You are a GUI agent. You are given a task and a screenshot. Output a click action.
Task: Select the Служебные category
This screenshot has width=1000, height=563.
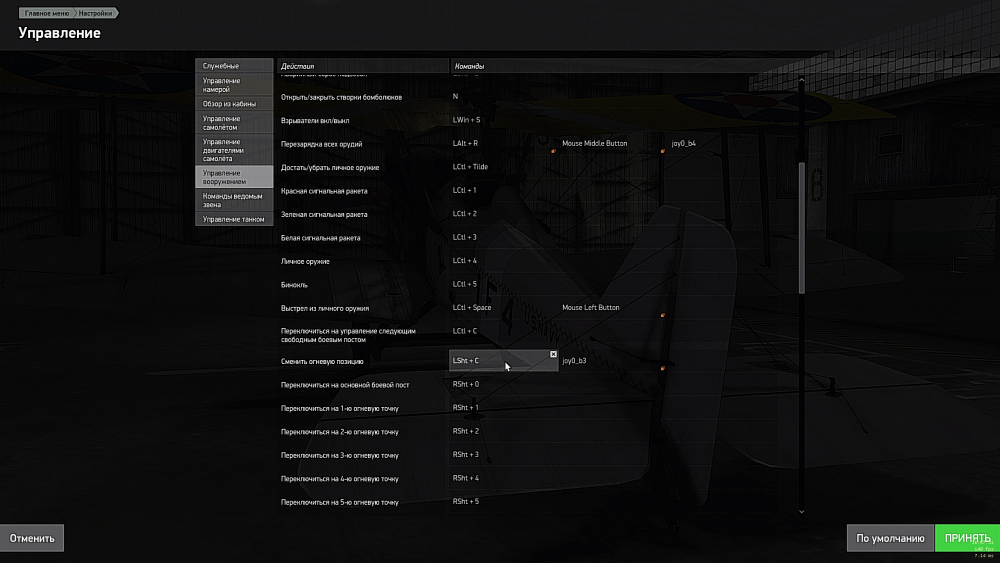pos(234,66)
